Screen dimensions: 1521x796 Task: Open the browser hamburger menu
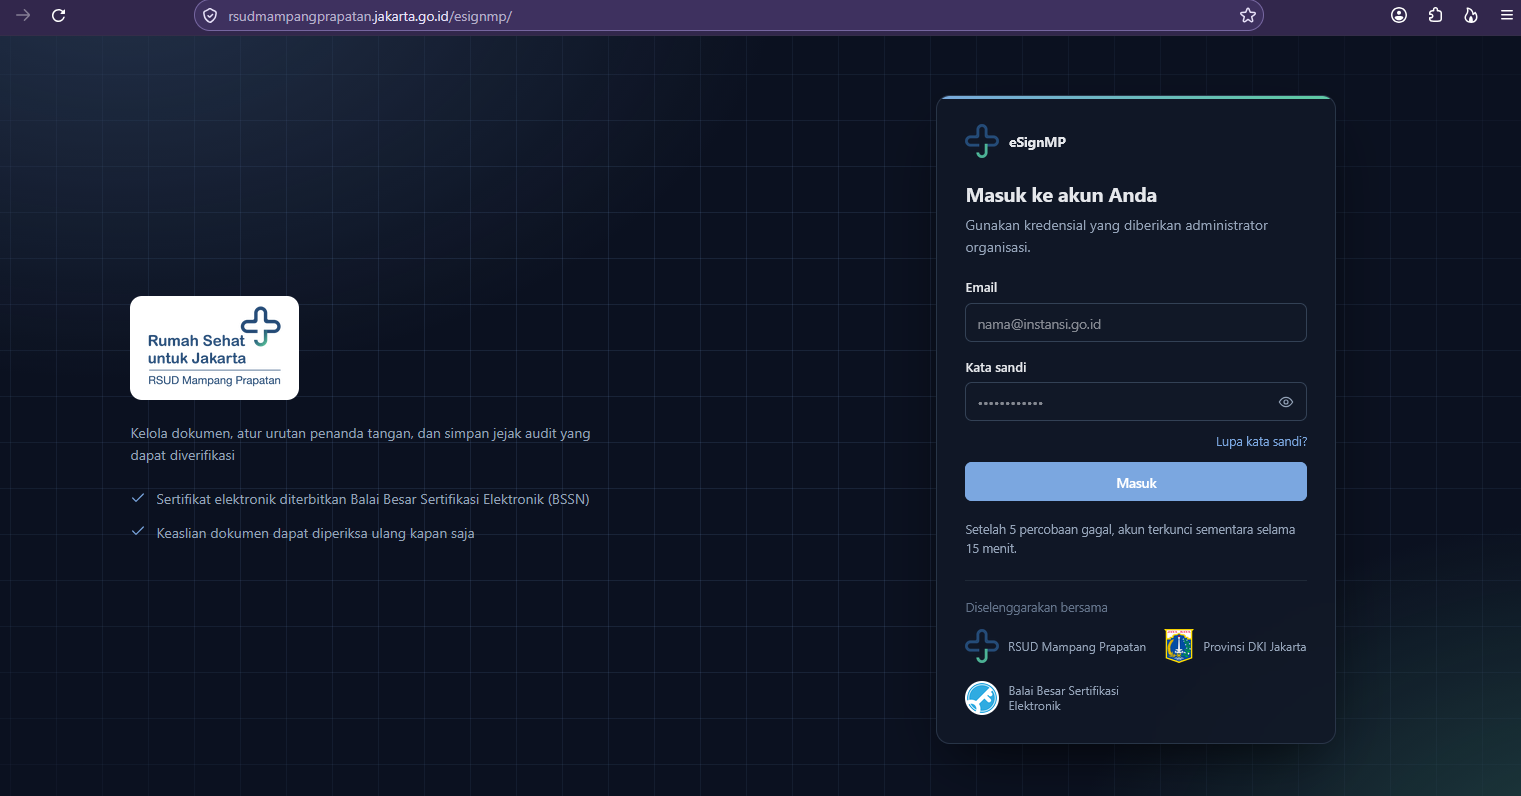(1506, 15)
